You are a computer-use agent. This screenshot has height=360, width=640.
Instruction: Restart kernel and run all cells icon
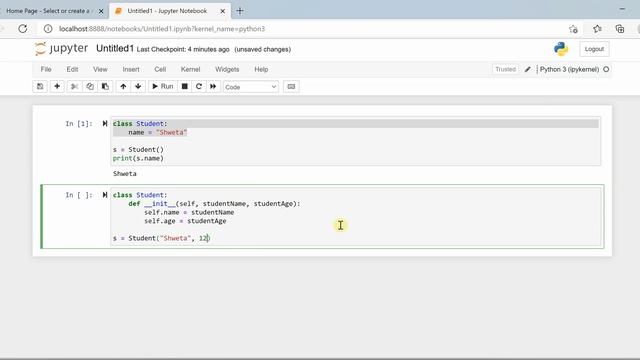(x=213, y=87)
